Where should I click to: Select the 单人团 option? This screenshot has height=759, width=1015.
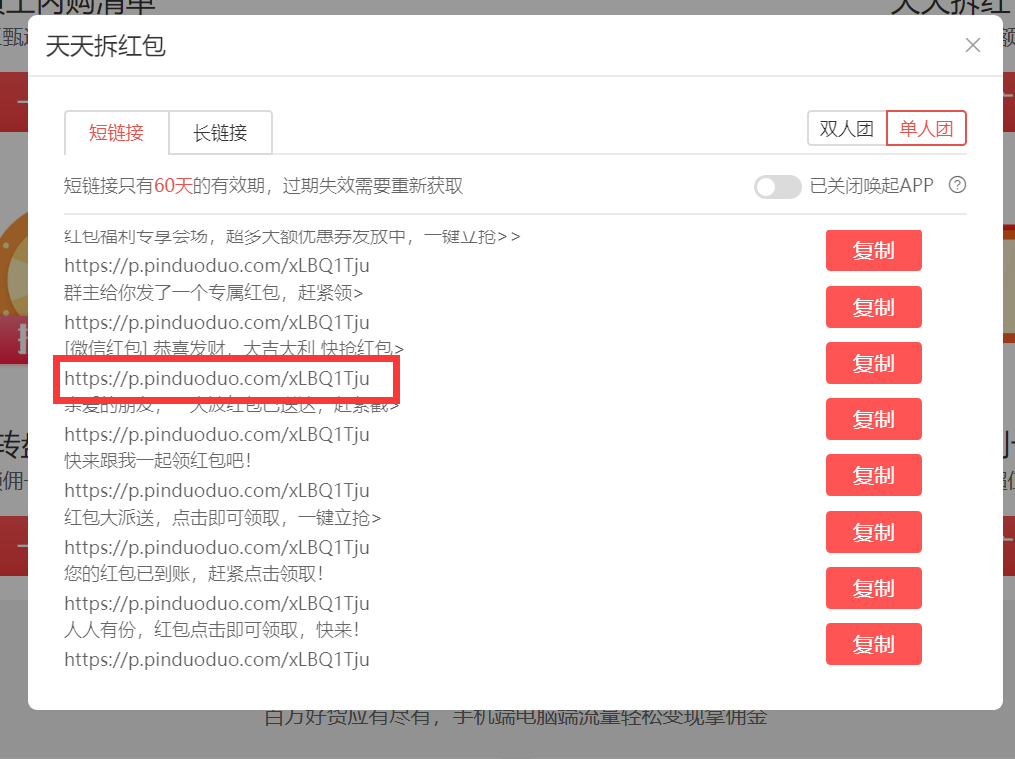926,128
